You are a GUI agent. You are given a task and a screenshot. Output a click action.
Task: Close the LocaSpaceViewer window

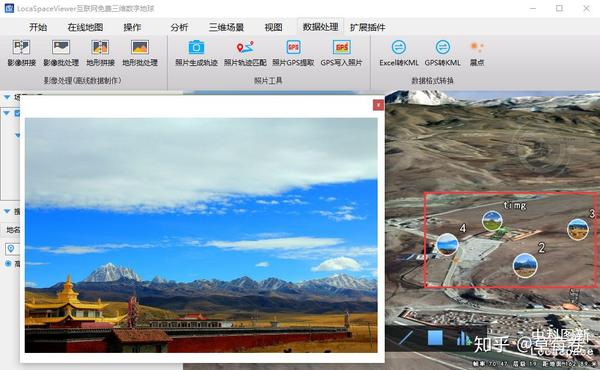(586, 8)
